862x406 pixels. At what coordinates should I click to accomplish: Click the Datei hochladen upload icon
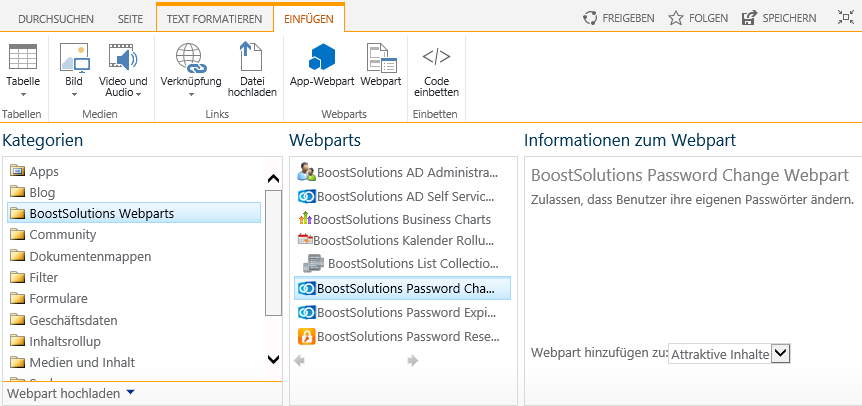(252, 56)
